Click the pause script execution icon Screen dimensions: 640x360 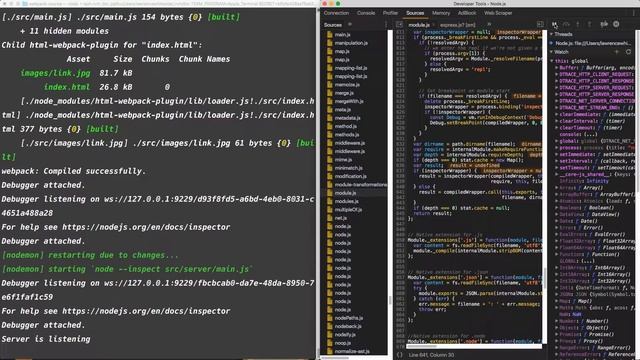point(554,24)
